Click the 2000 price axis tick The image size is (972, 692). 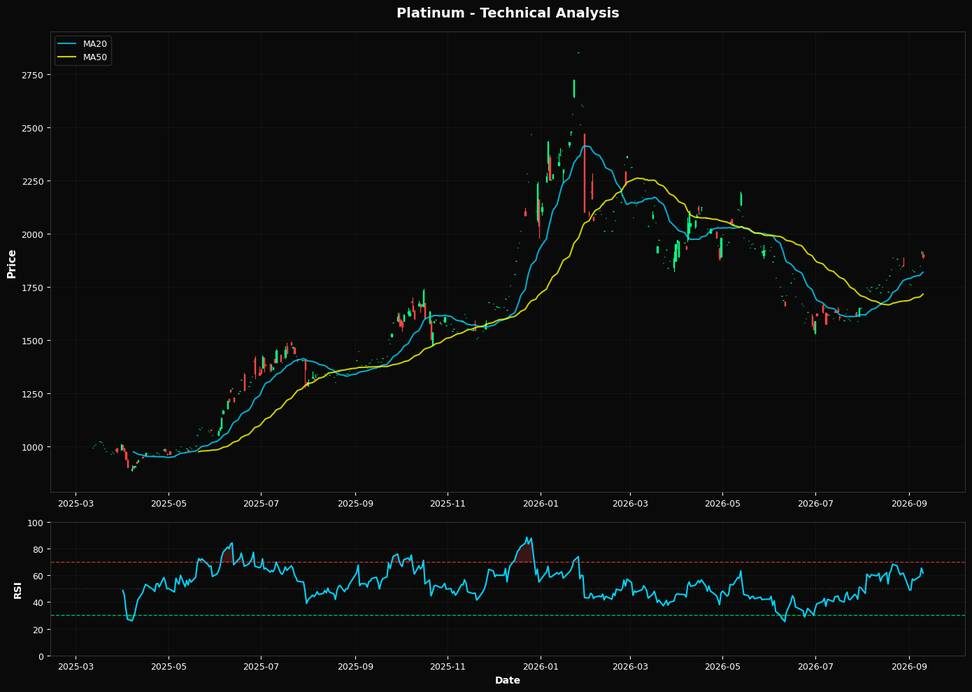(33, 234)
